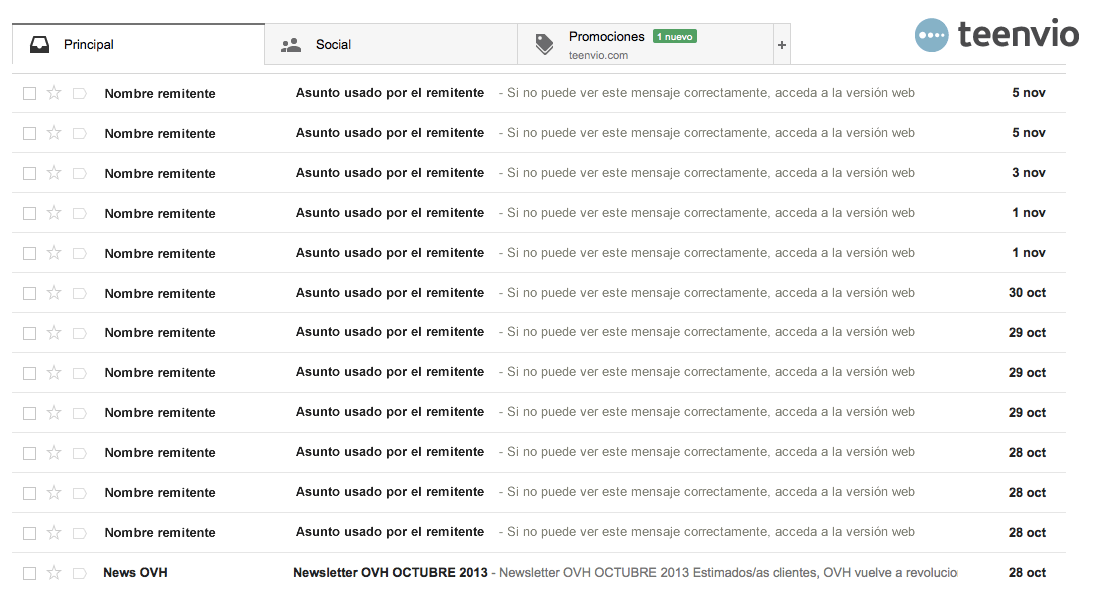The height and width of the screenshot is (600, 1100).
Task: Star the email dated 1 nov
Action: click(x=53, y=212)
